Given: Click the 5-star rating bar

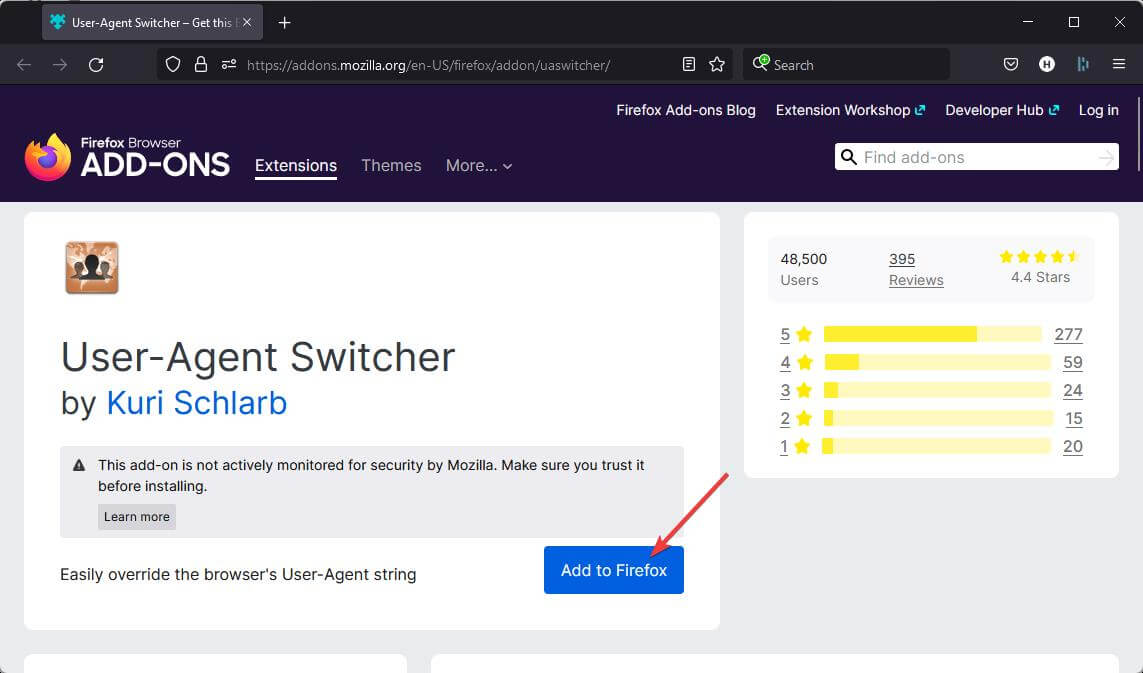Looking at the screenshot, I should (x=932, y=334).
